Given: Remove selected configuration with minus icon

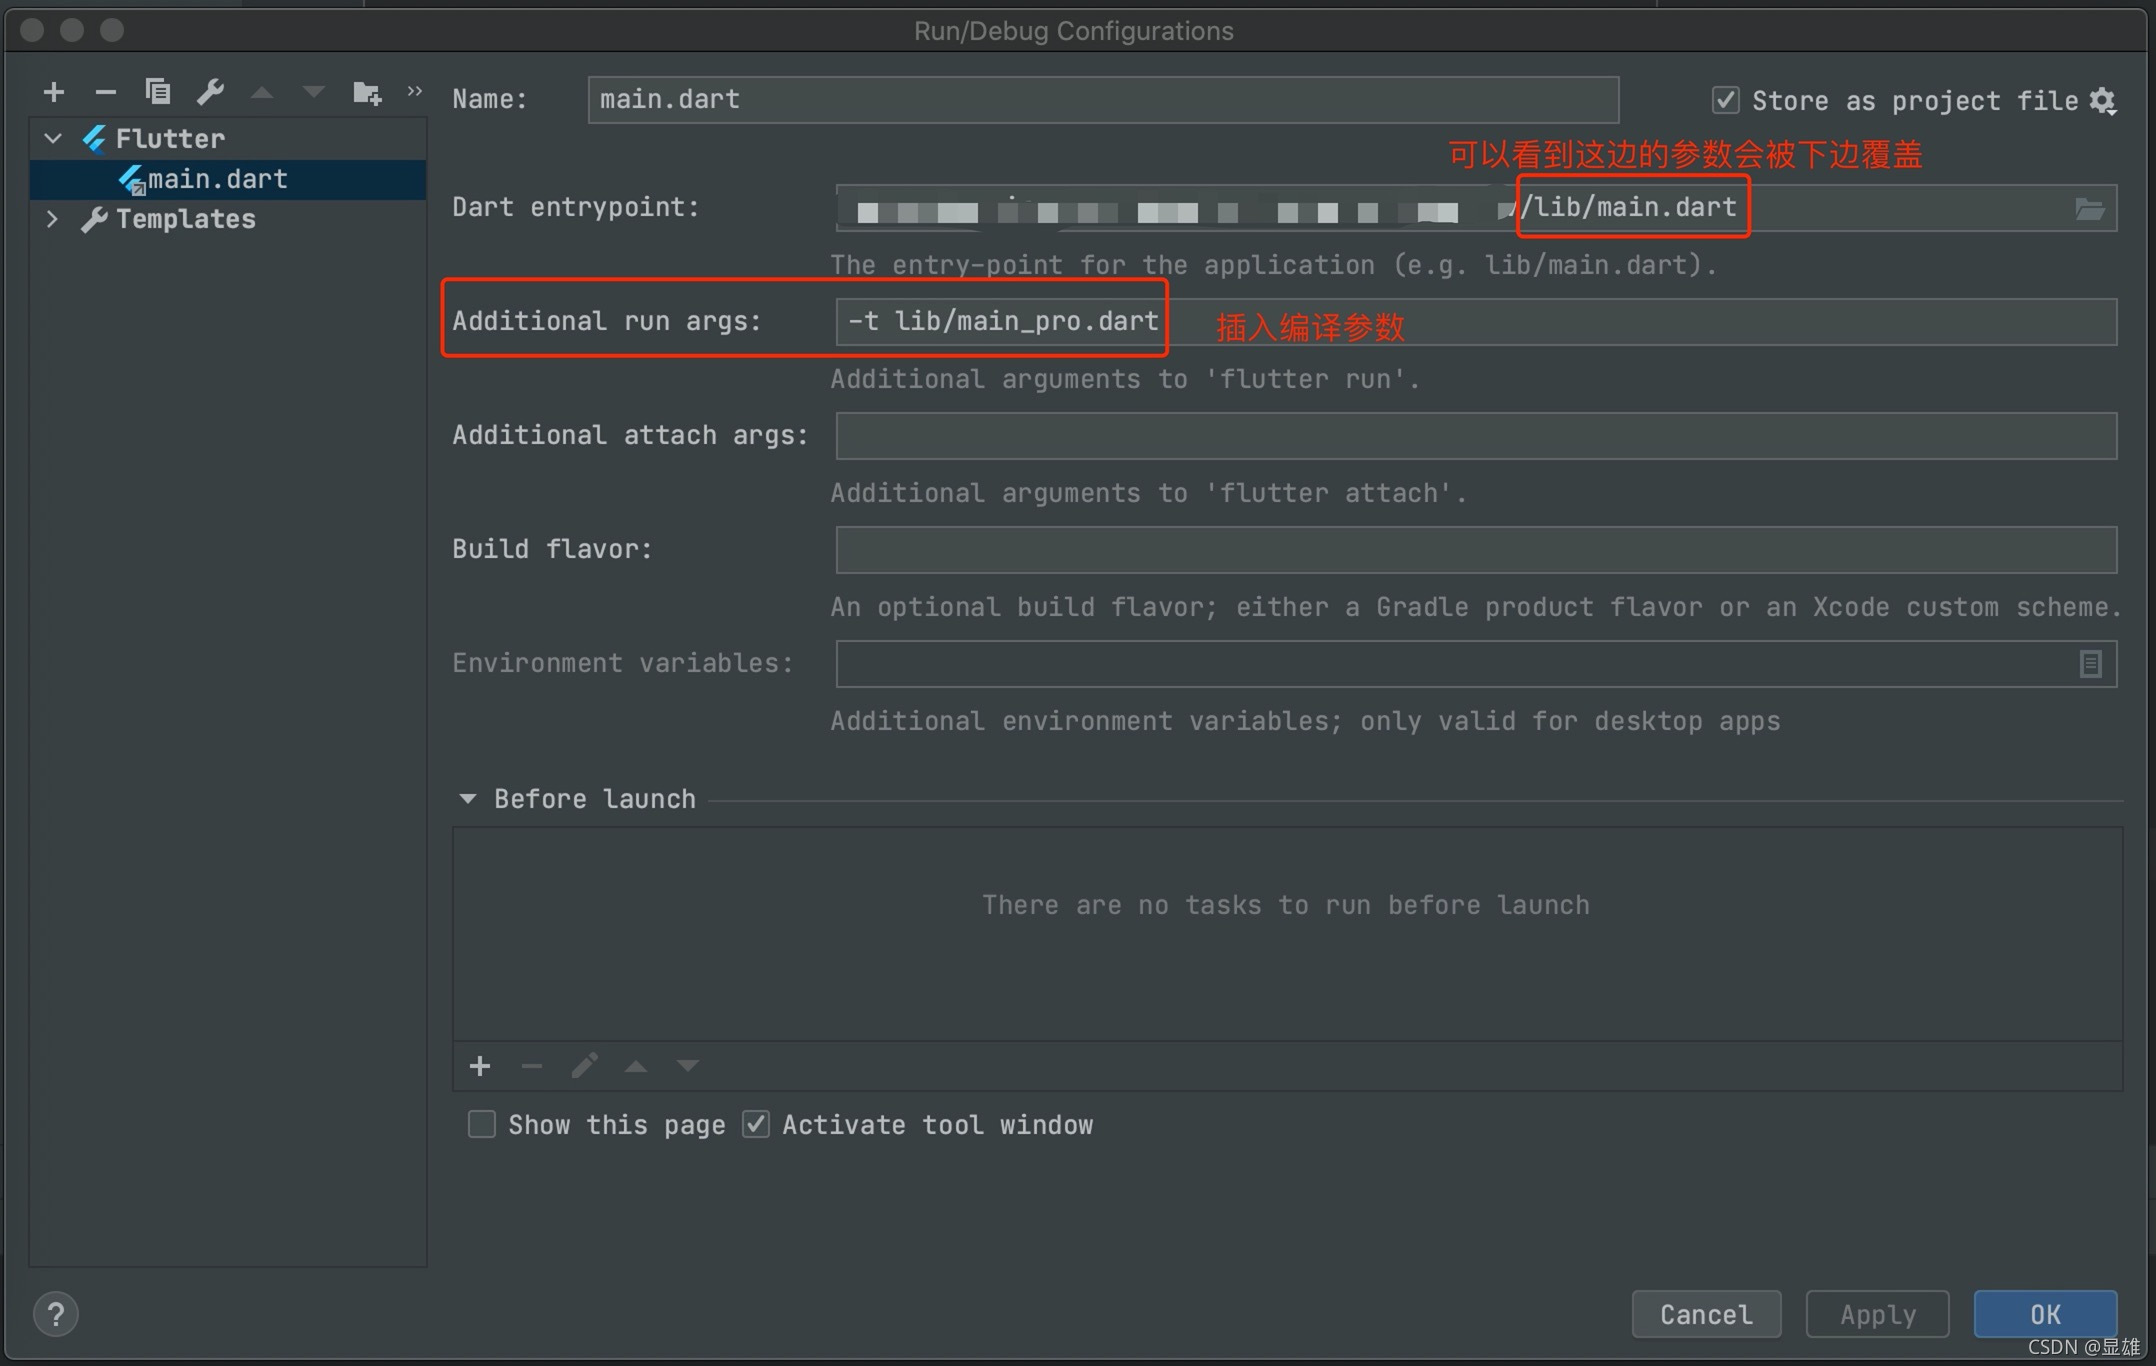Looking at the screenshot, I should point(105,93).
